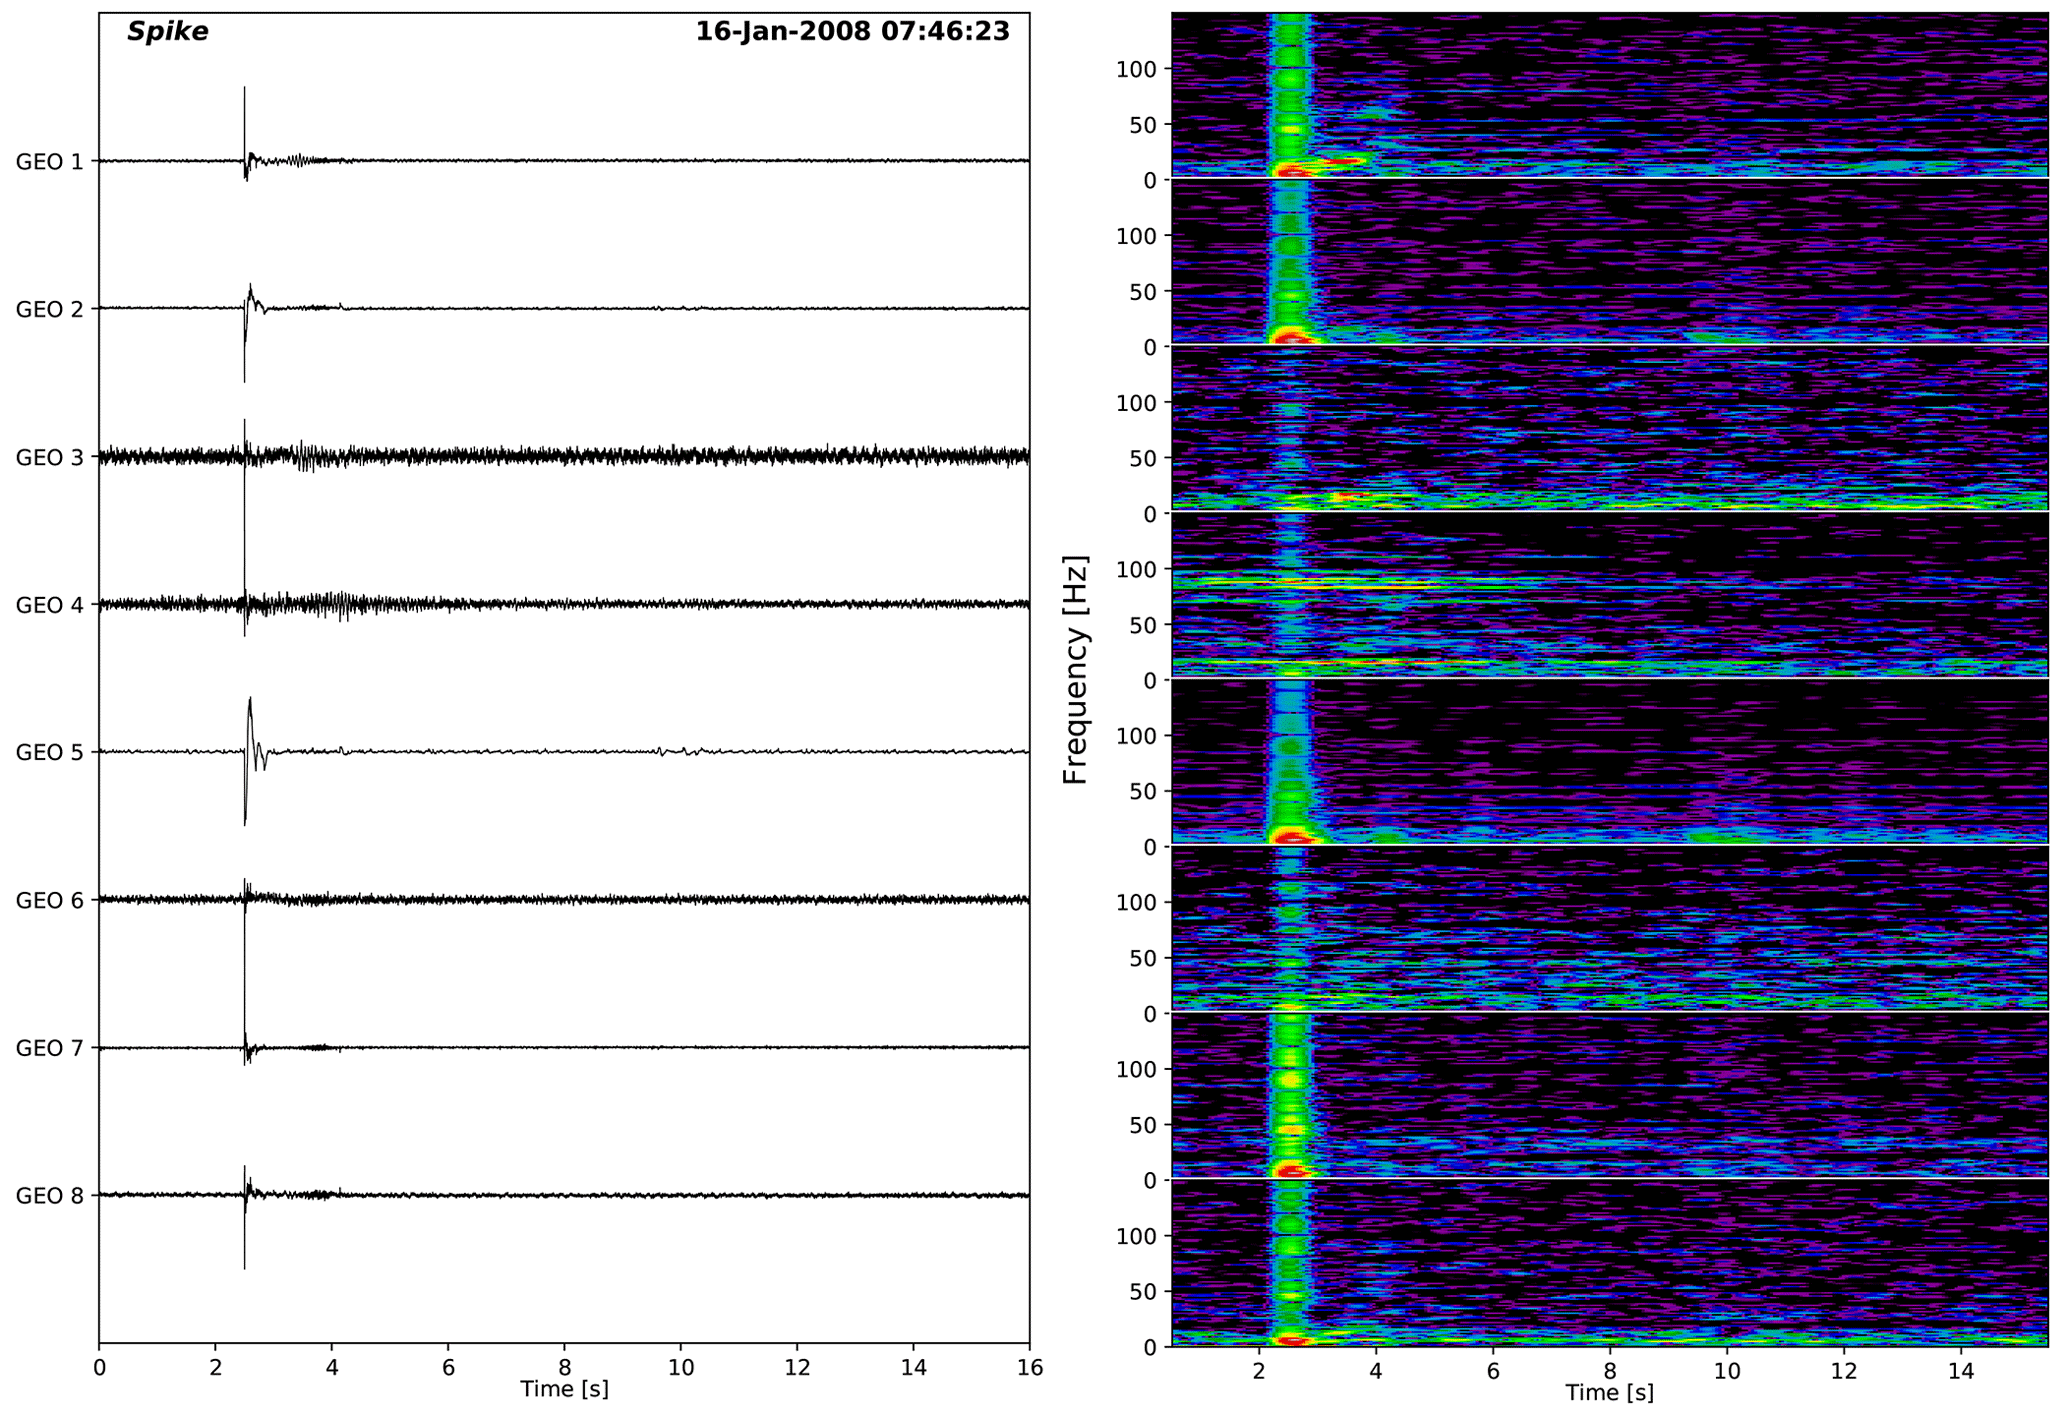This screenshot has height=1415, width=2067.
Task: Click the red hotspot in bottom spectrogram
Action: click(x=1291, y=1340)
